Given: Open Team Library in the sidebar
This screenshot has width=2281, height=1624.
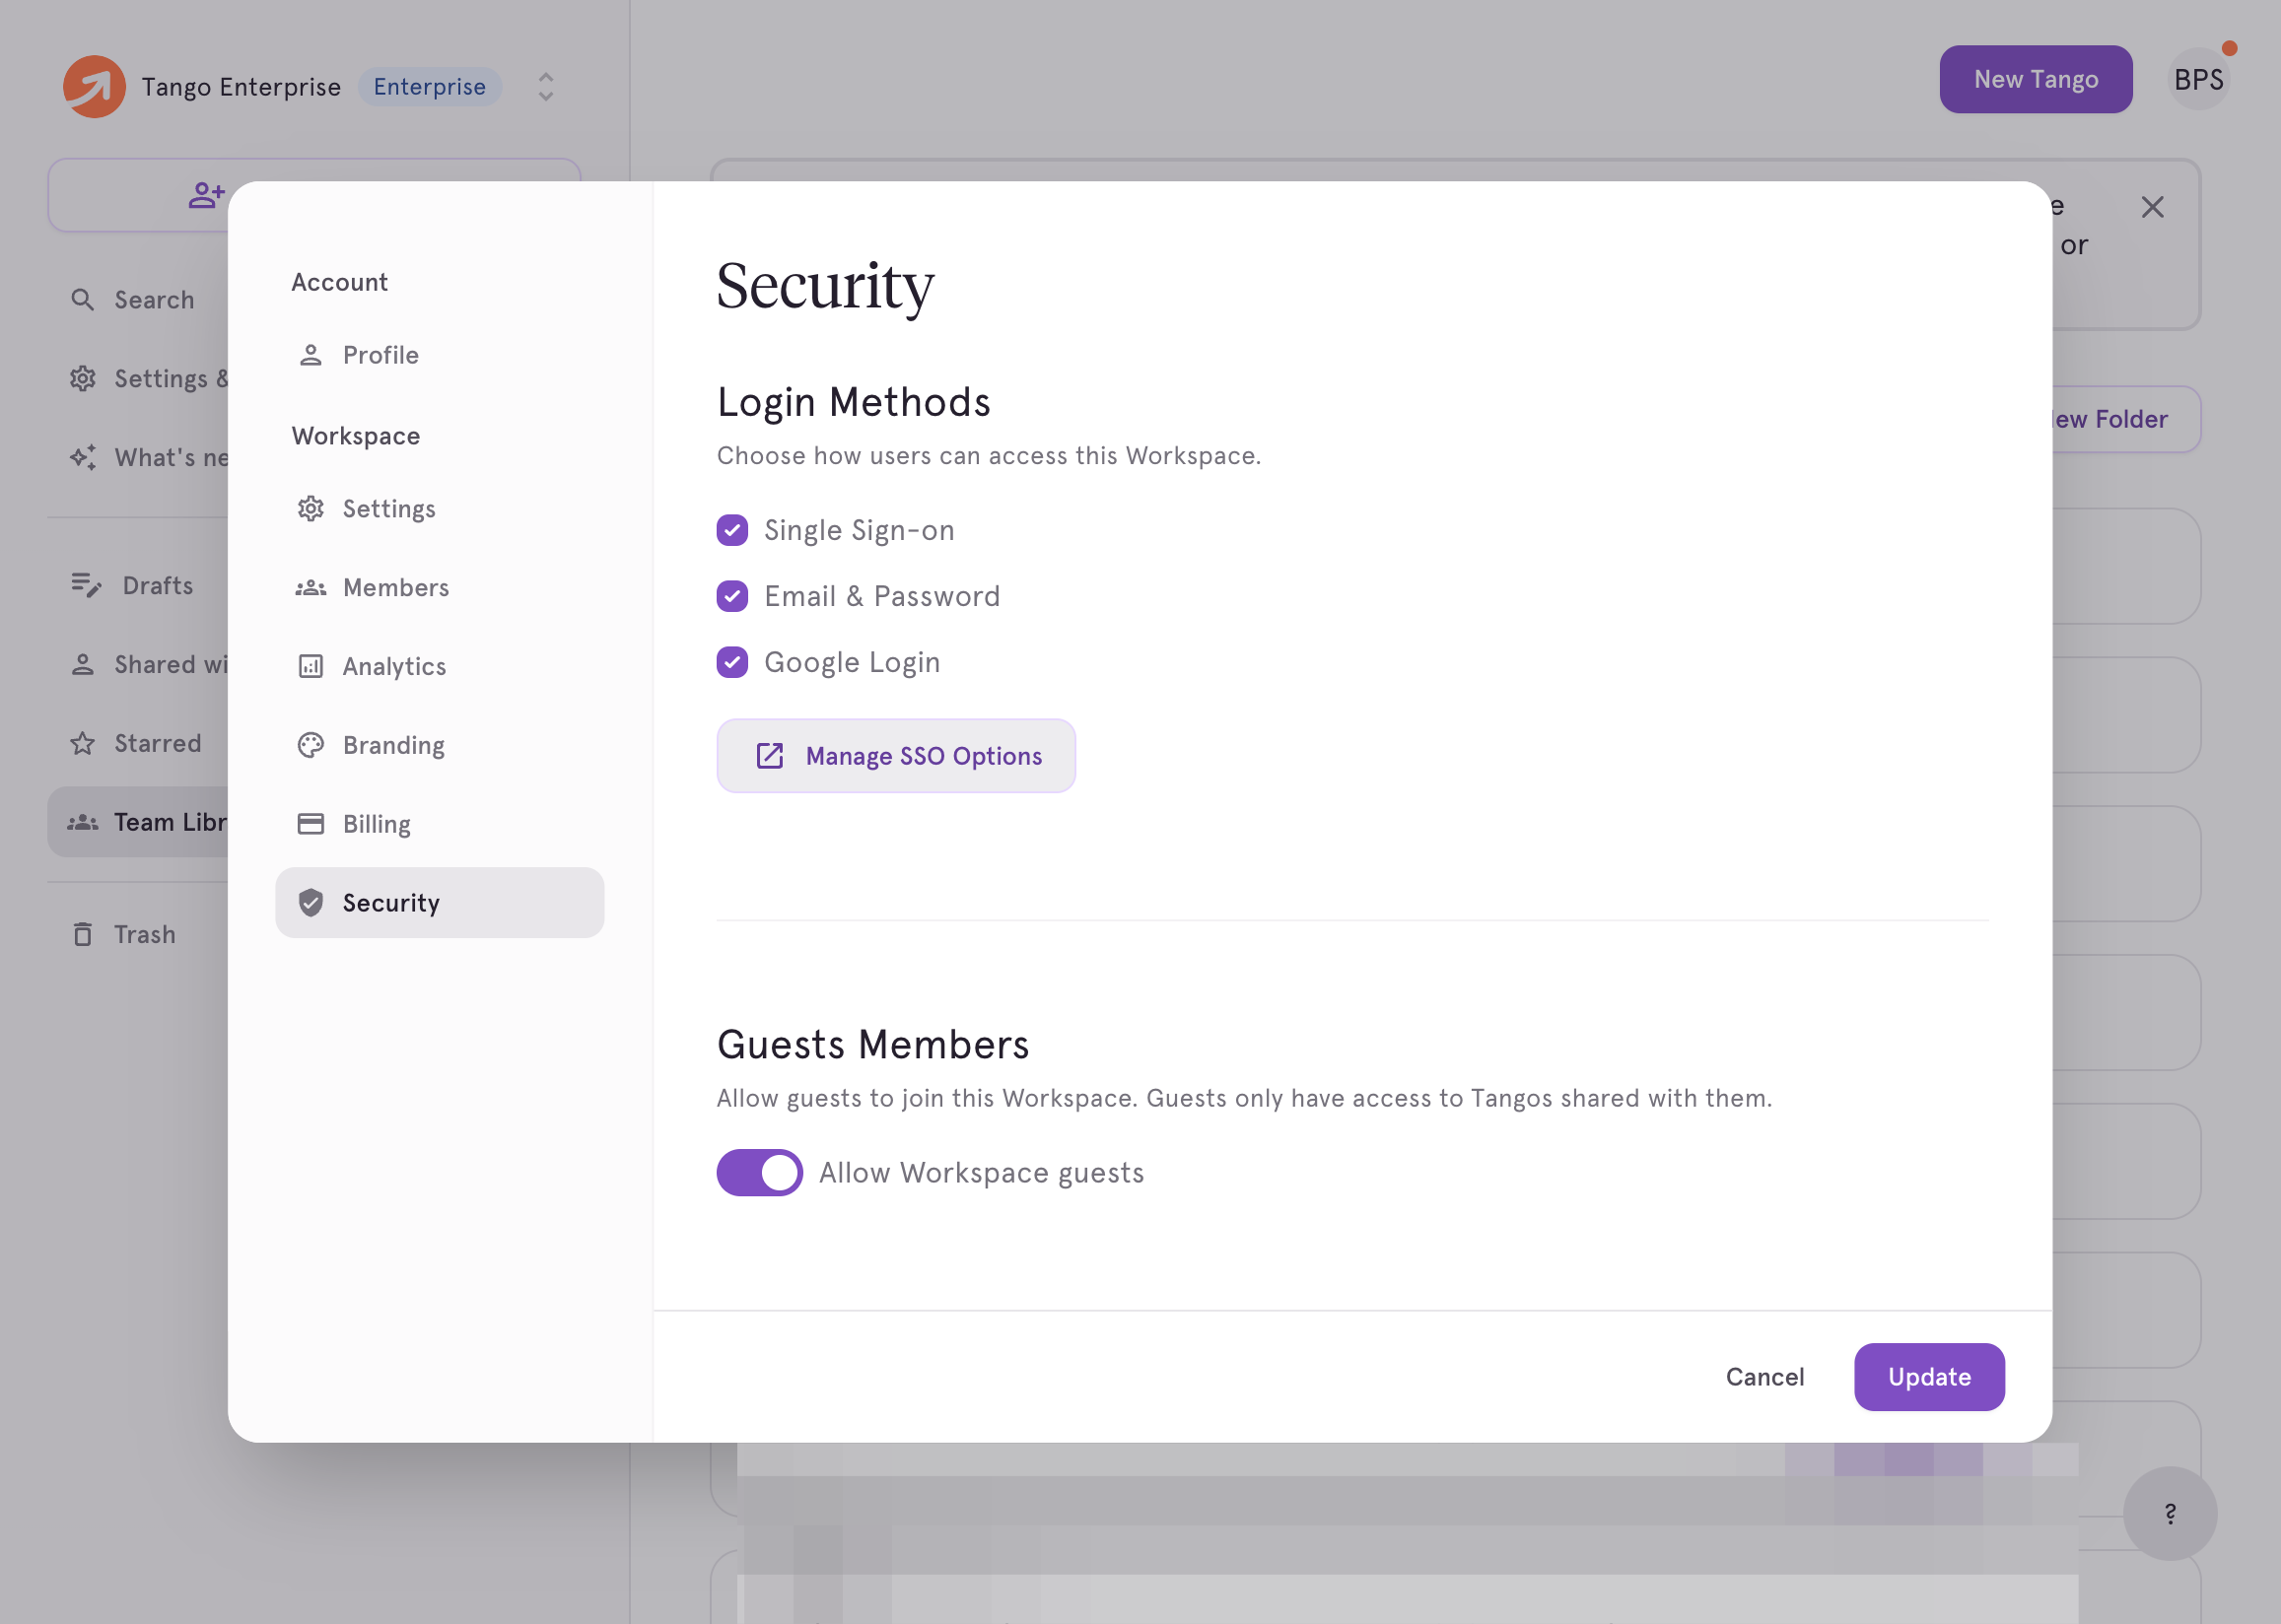Looking at the screenshot, I should click(138, 822).
